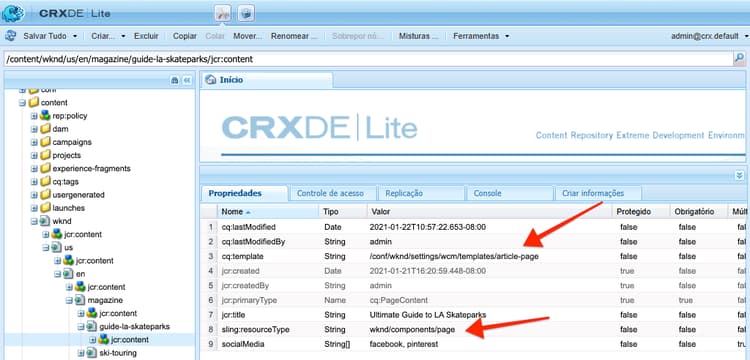750x360 pixels.
Task: Click the 'wknd/components/page' value
Action: coord(412,329)
